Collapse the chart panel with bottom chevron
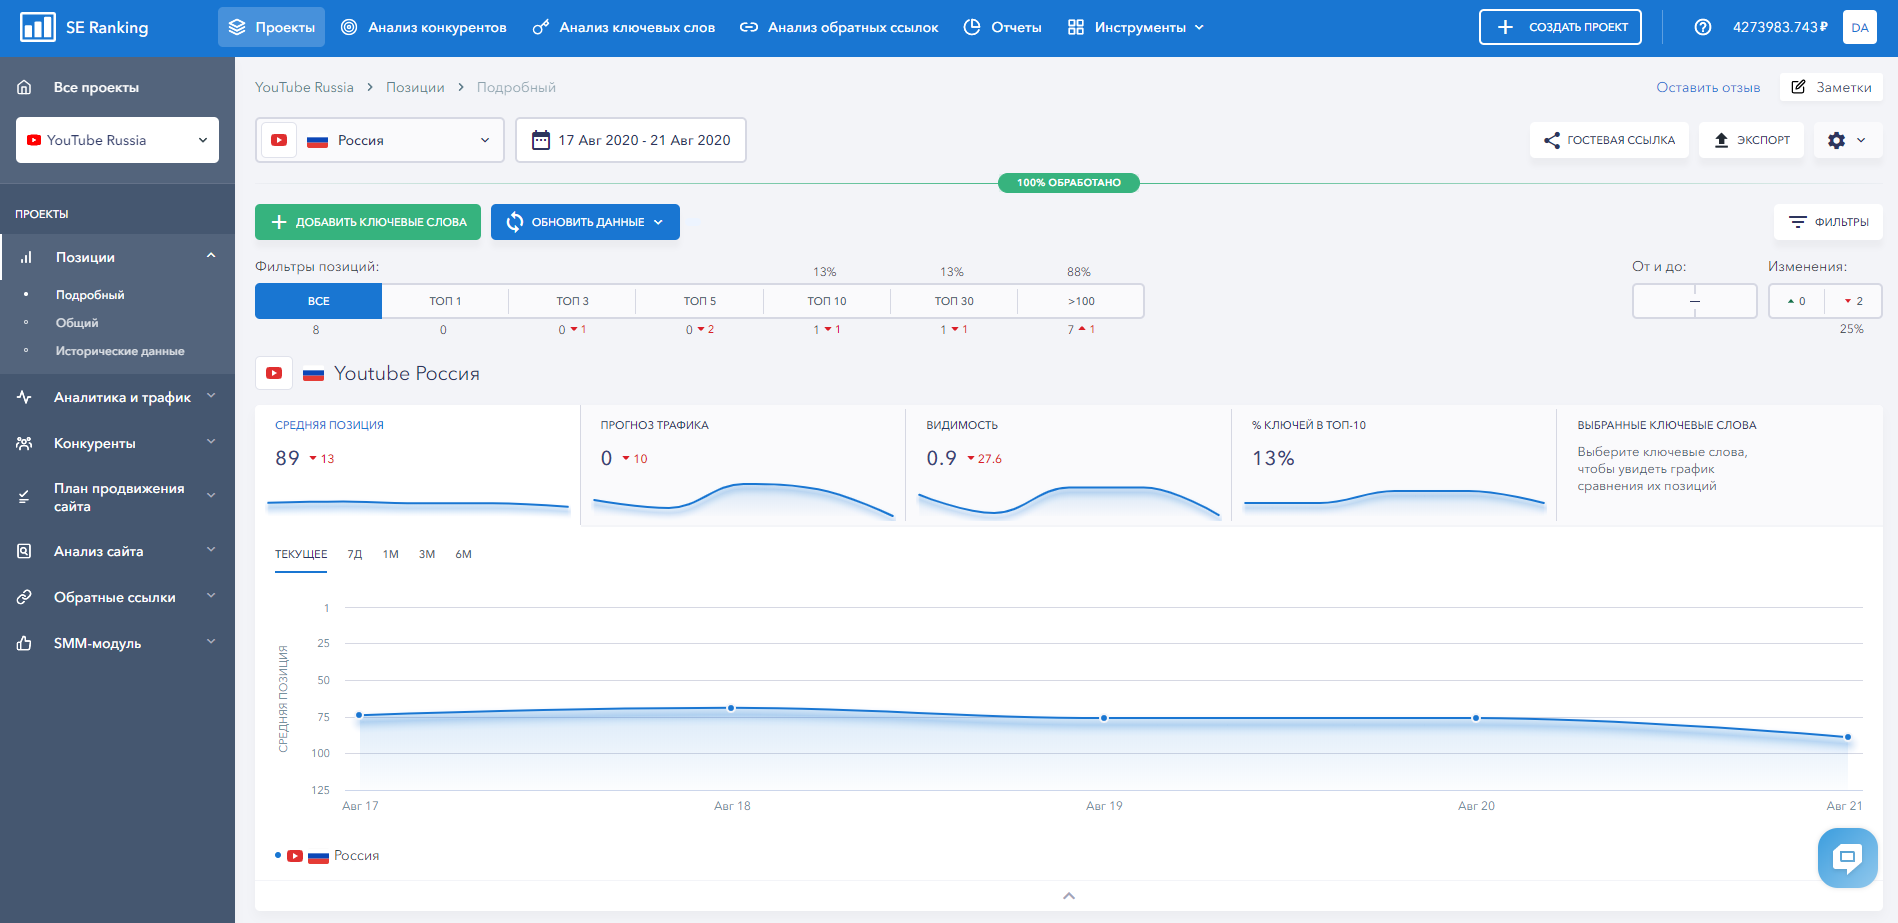 [1069, 896]
